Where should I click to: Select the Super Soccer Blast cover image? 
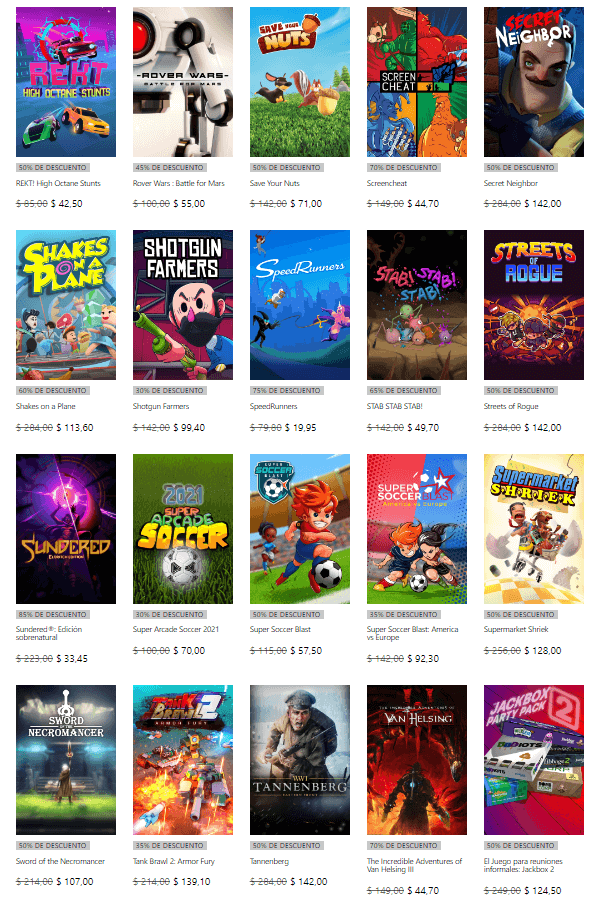click(x=300, y=529)
